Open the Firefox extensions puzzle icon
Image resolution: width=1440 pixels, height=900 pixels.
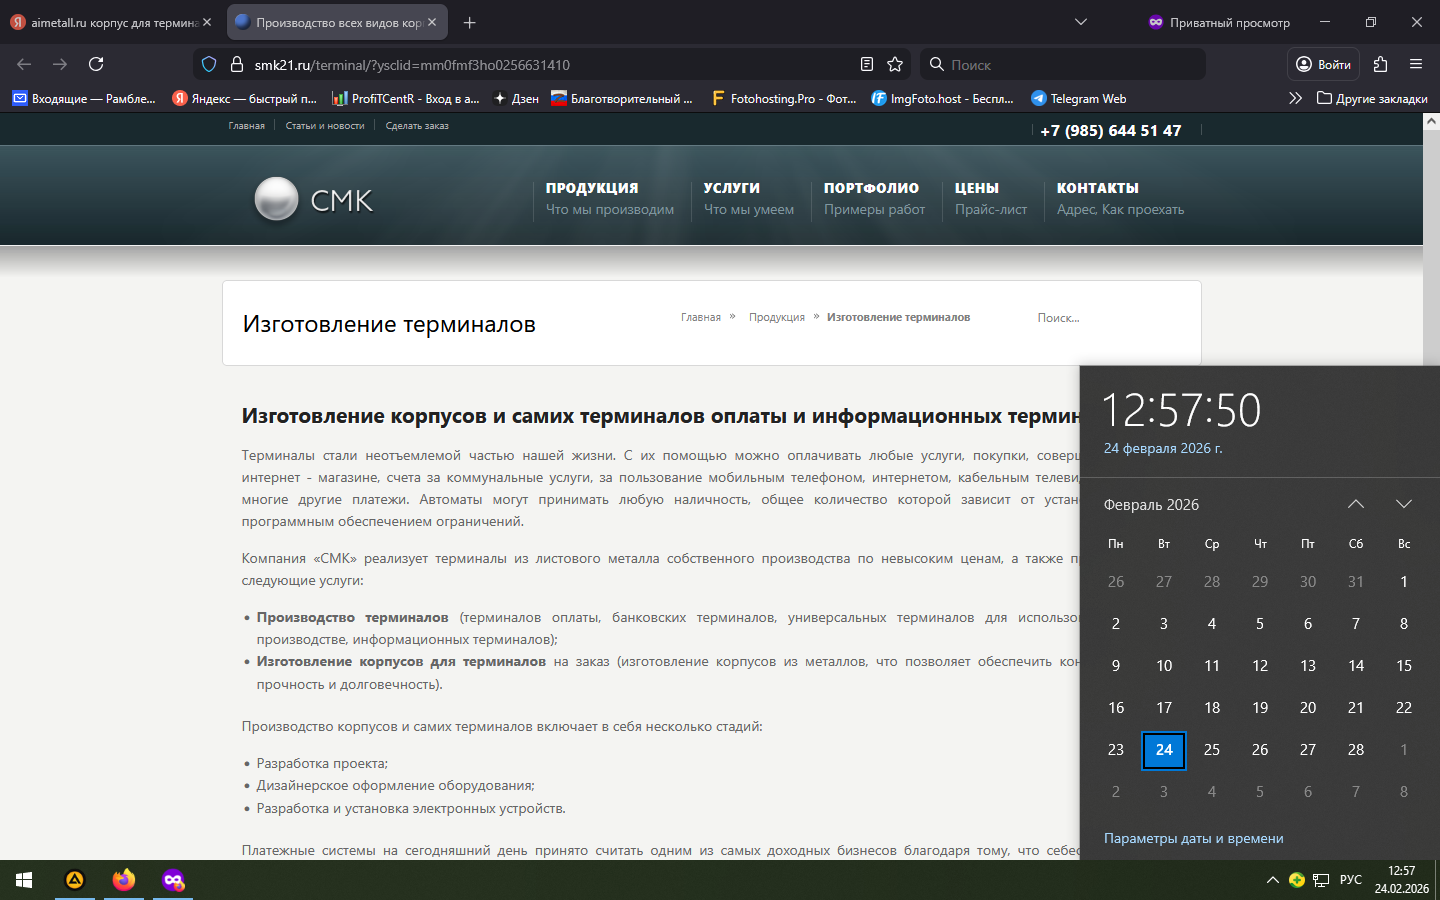click(x=1380, y=64)
